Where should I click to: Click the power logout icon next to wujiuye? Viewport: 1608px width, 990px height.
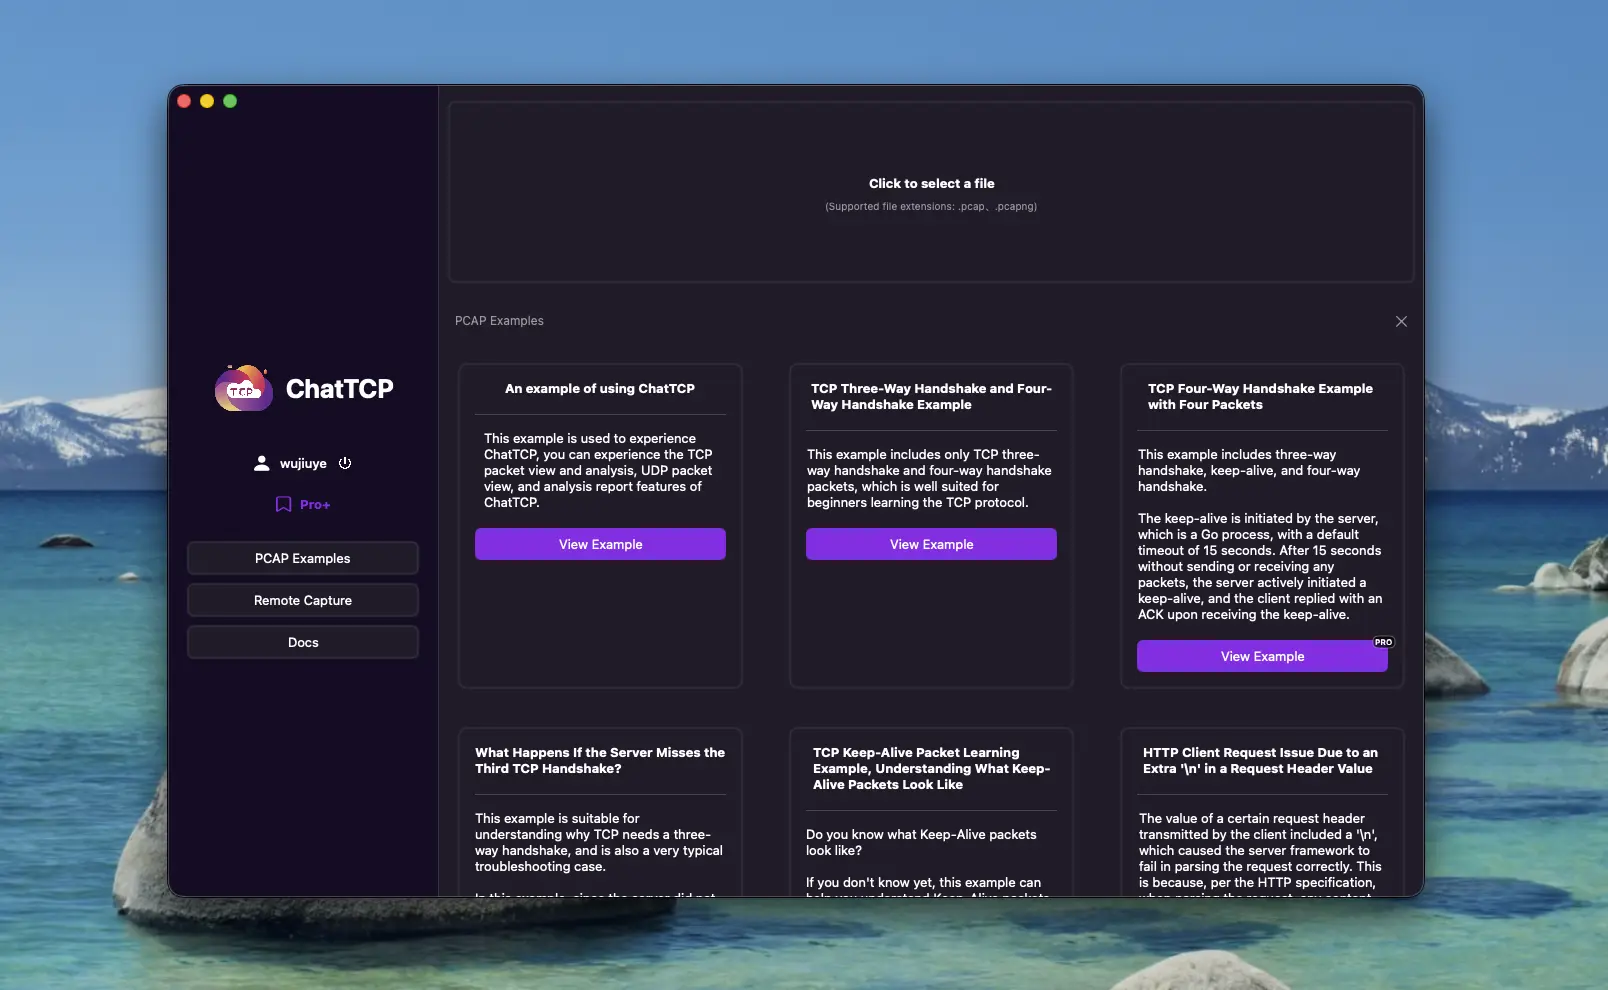pyautogui.click(x=345, y=463)
